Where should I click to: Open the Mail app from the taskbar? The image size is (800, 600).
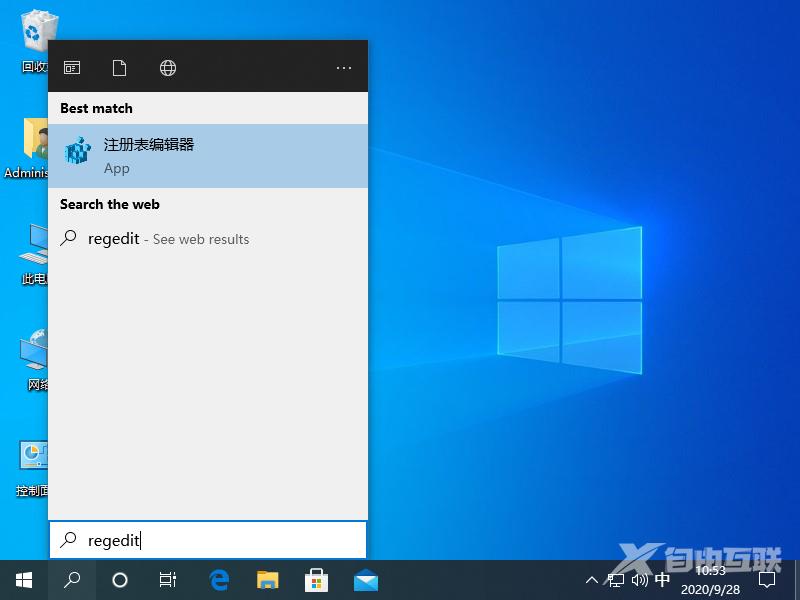click(366, 580)
